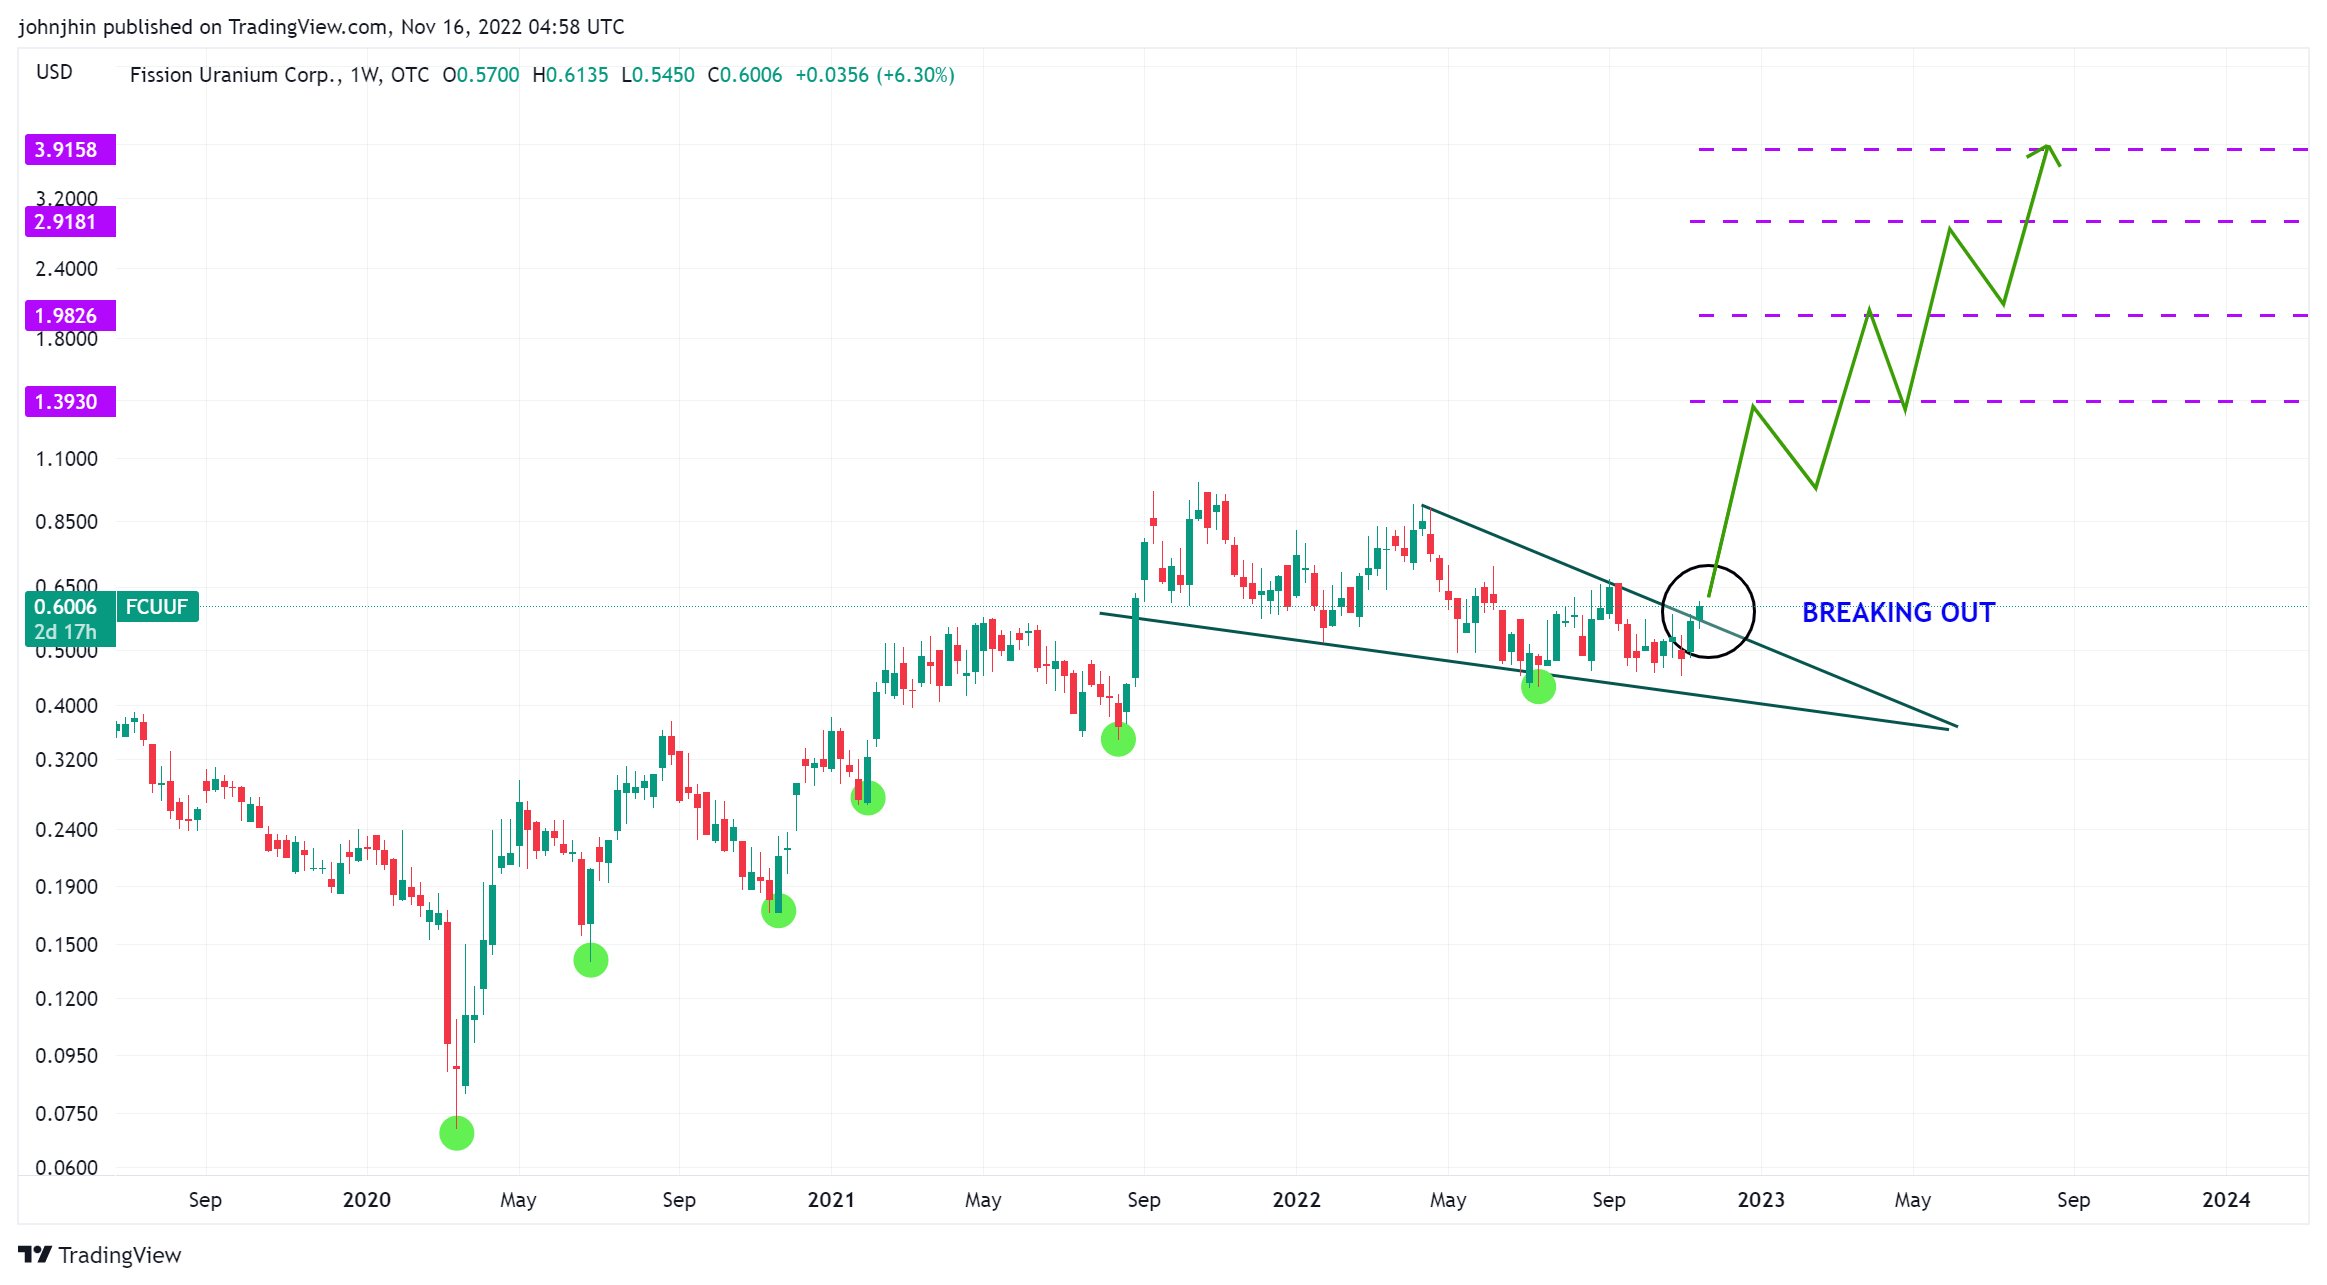2327x1285 pixels.
Task: Click the 0.6006 current price tag
Action: point(66,607)
